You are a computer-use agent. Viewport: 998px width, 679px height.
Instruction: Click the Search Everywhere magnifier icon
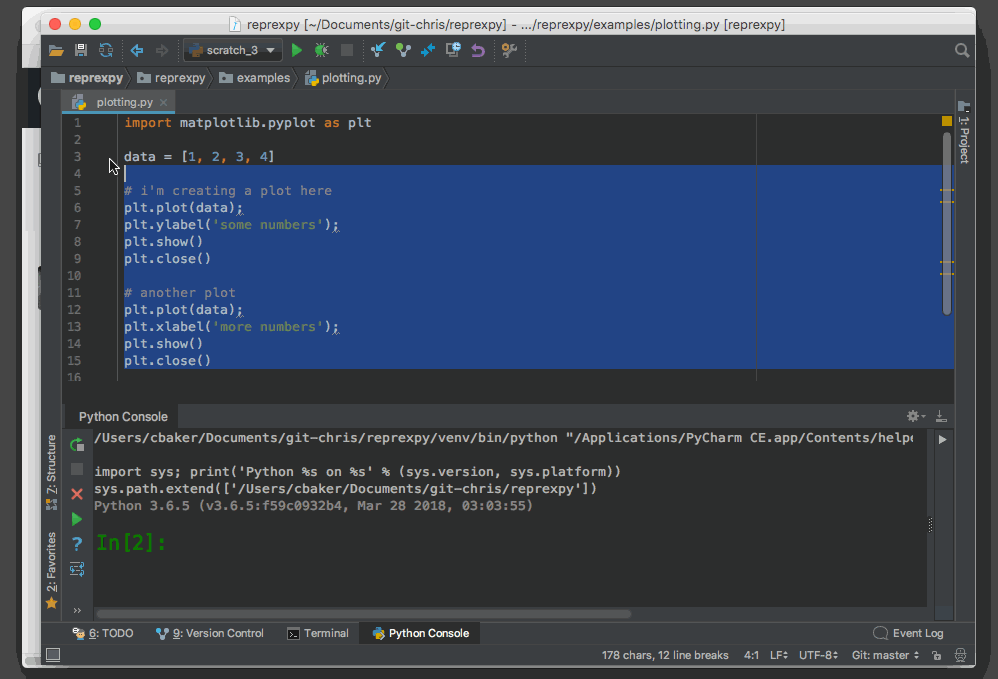click(x=962, y=50)
